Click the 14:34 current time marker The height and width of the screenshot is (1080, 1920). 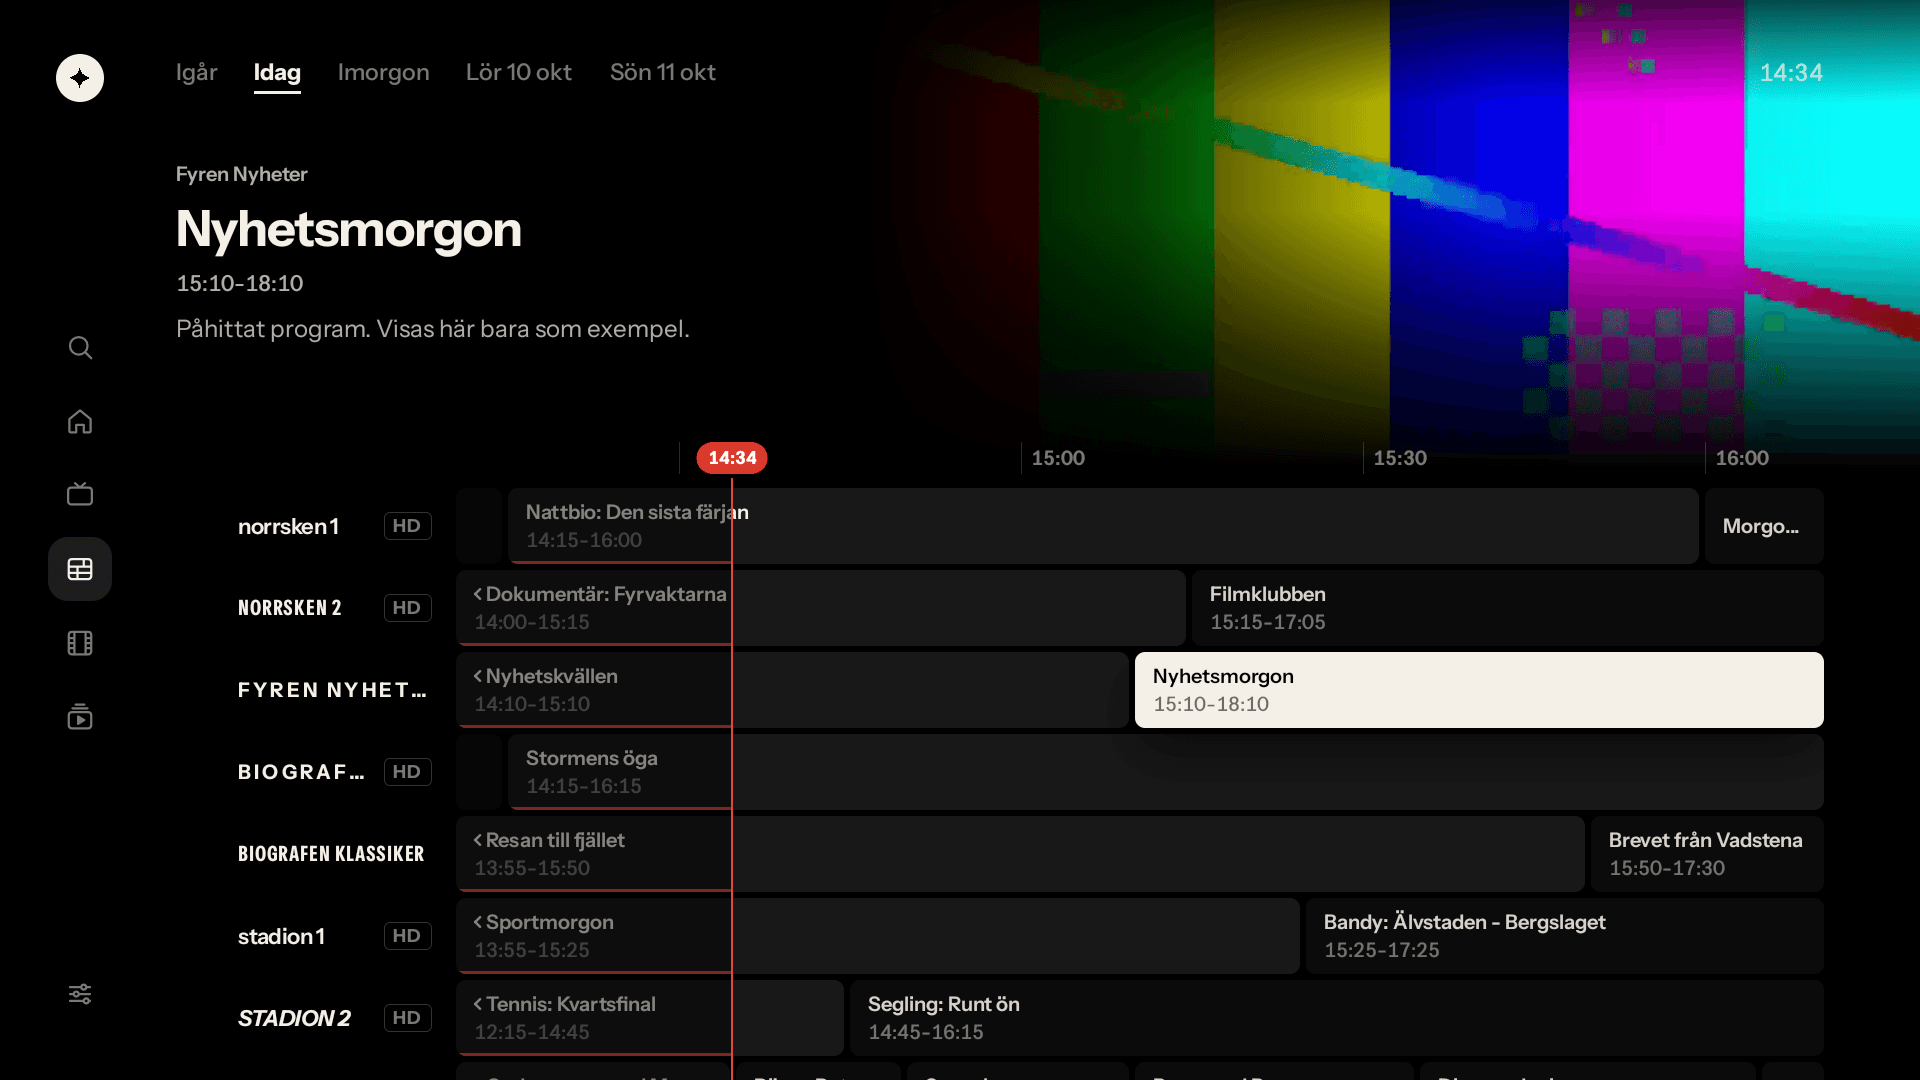click(732, 458)
